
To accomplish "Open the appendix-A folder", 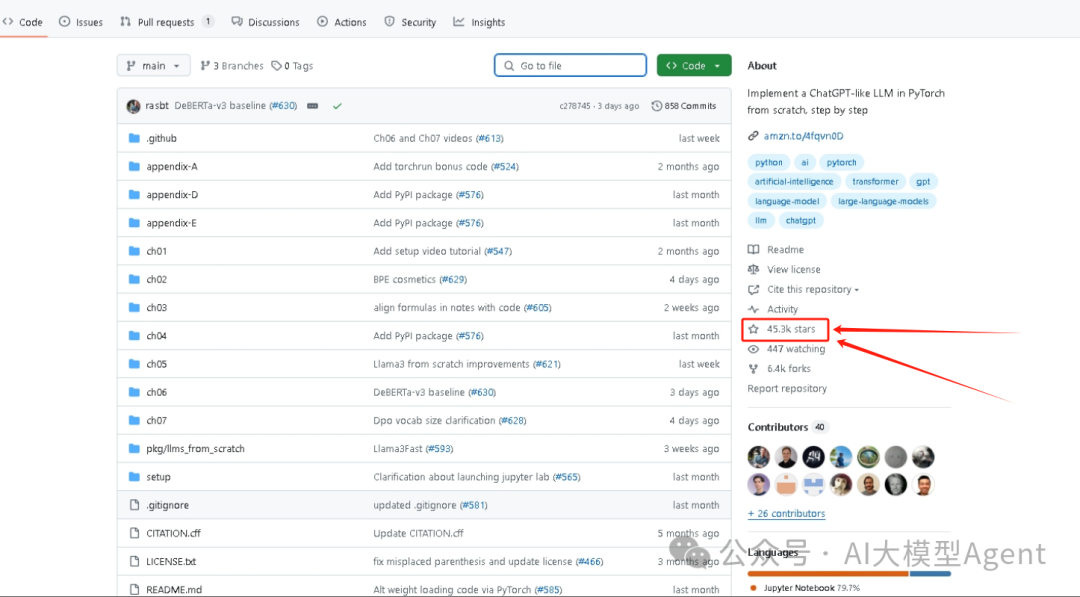I will coord(172,166).
